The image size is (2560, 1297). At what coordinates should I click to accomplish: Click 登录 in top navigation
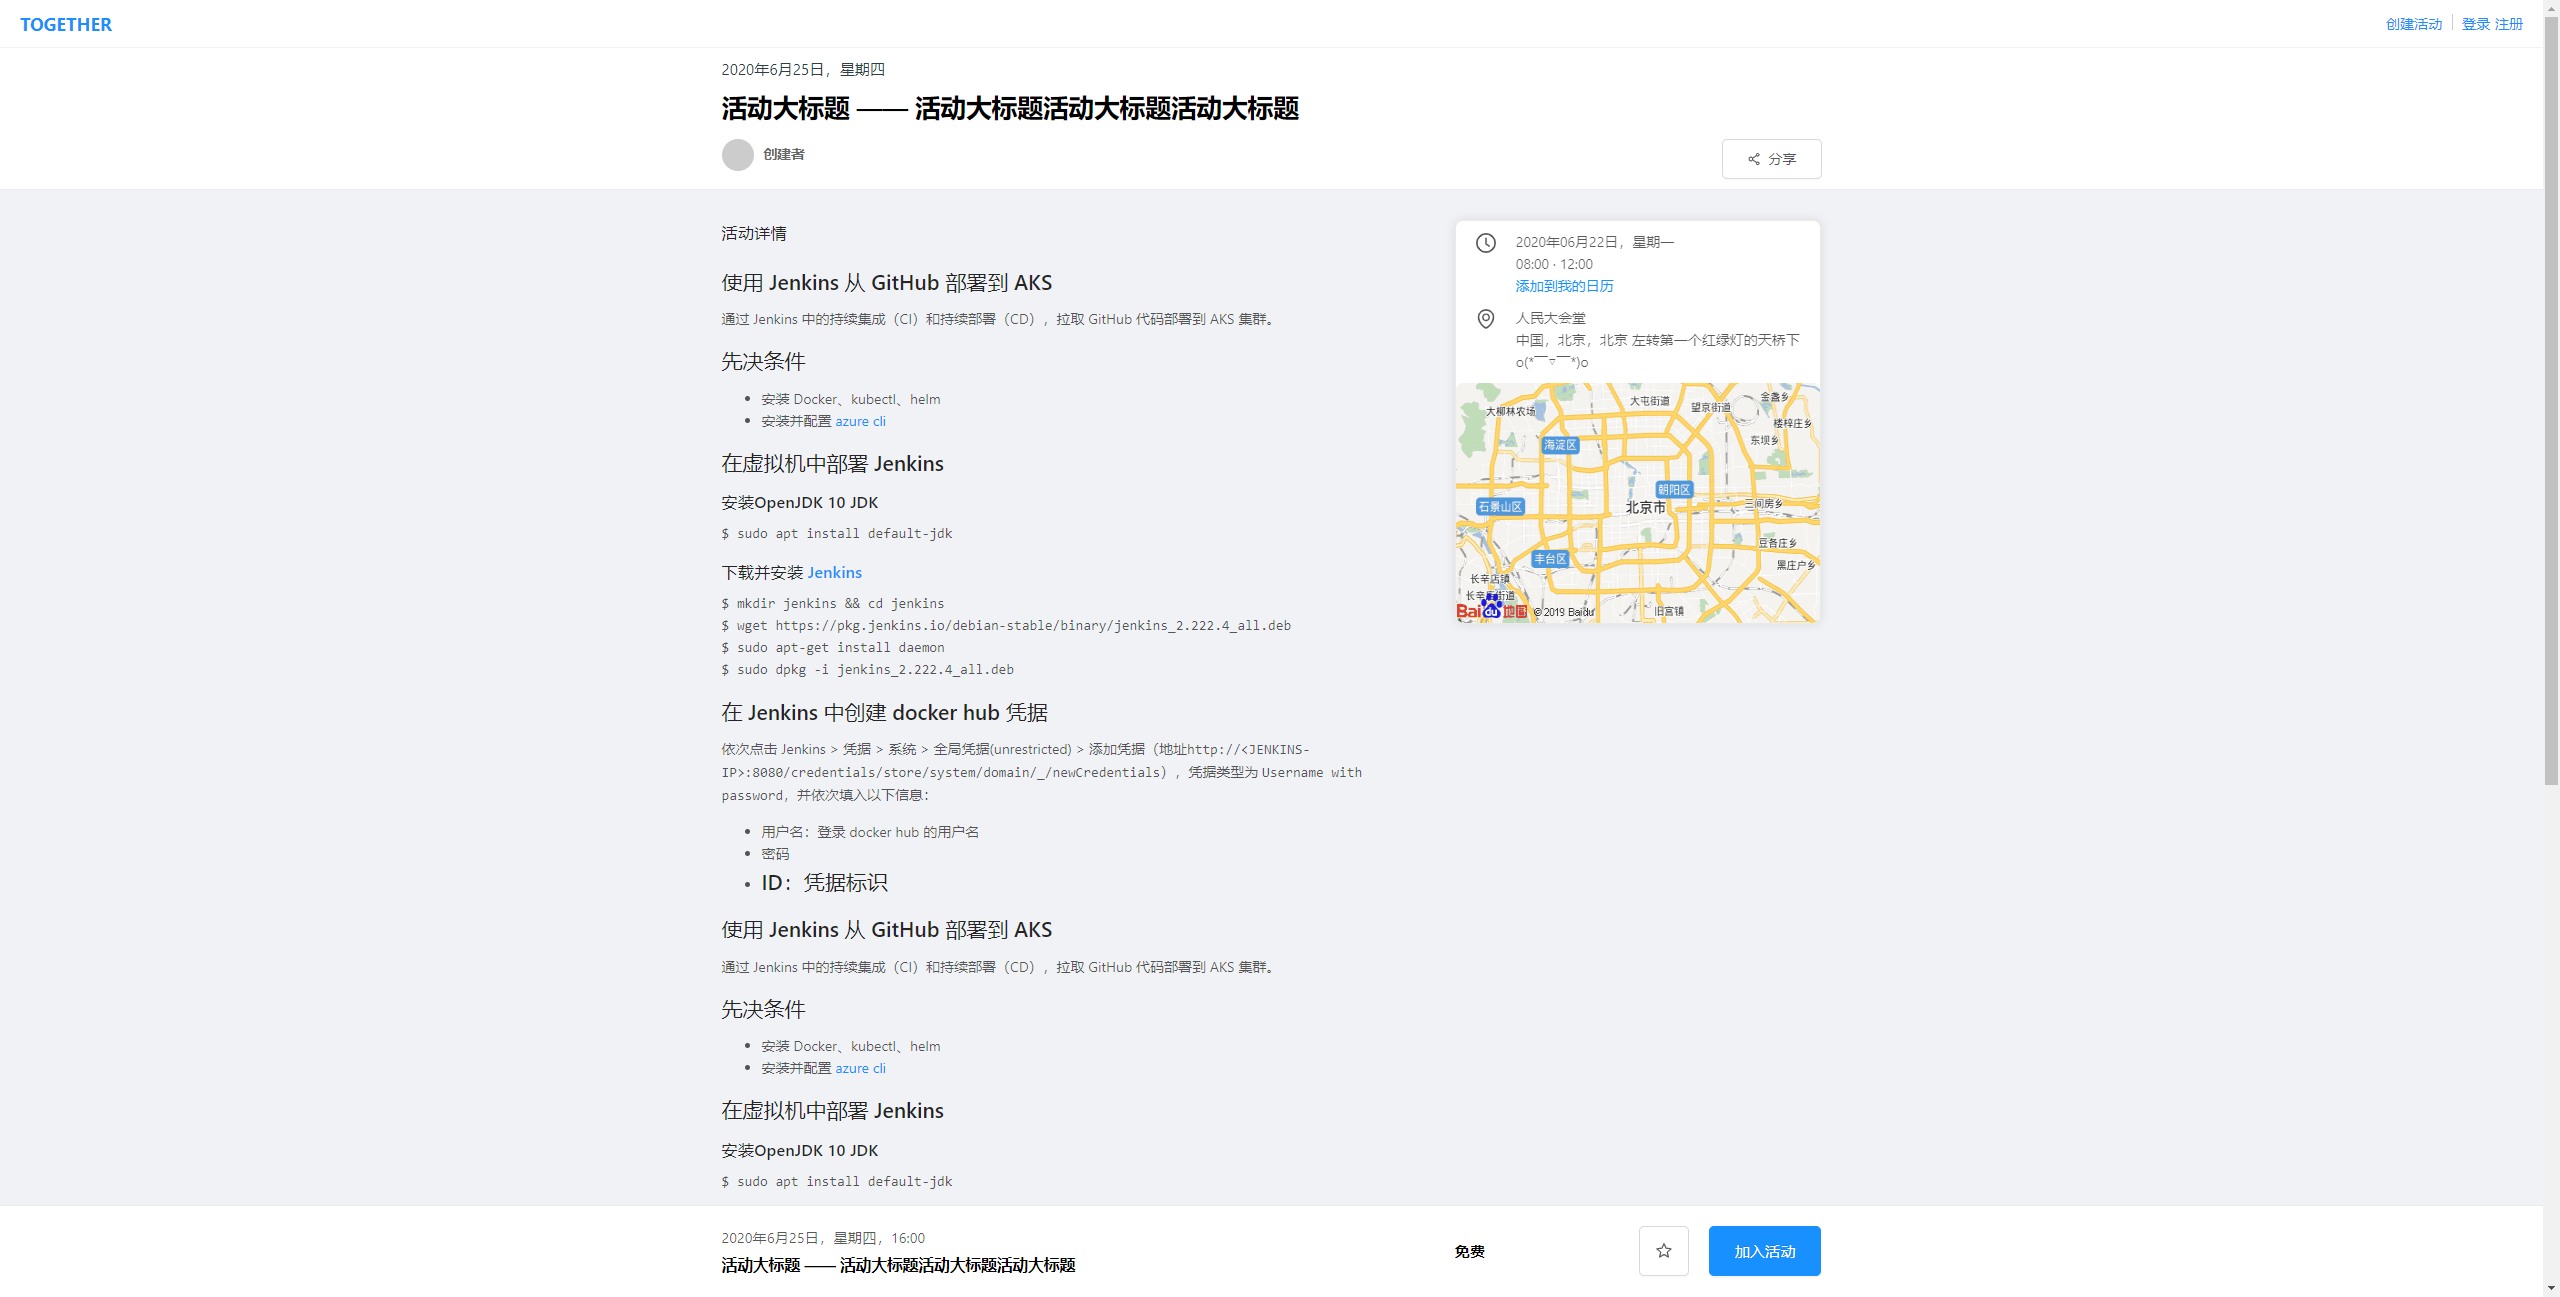pyautogui.click(x=2475, y=24)
